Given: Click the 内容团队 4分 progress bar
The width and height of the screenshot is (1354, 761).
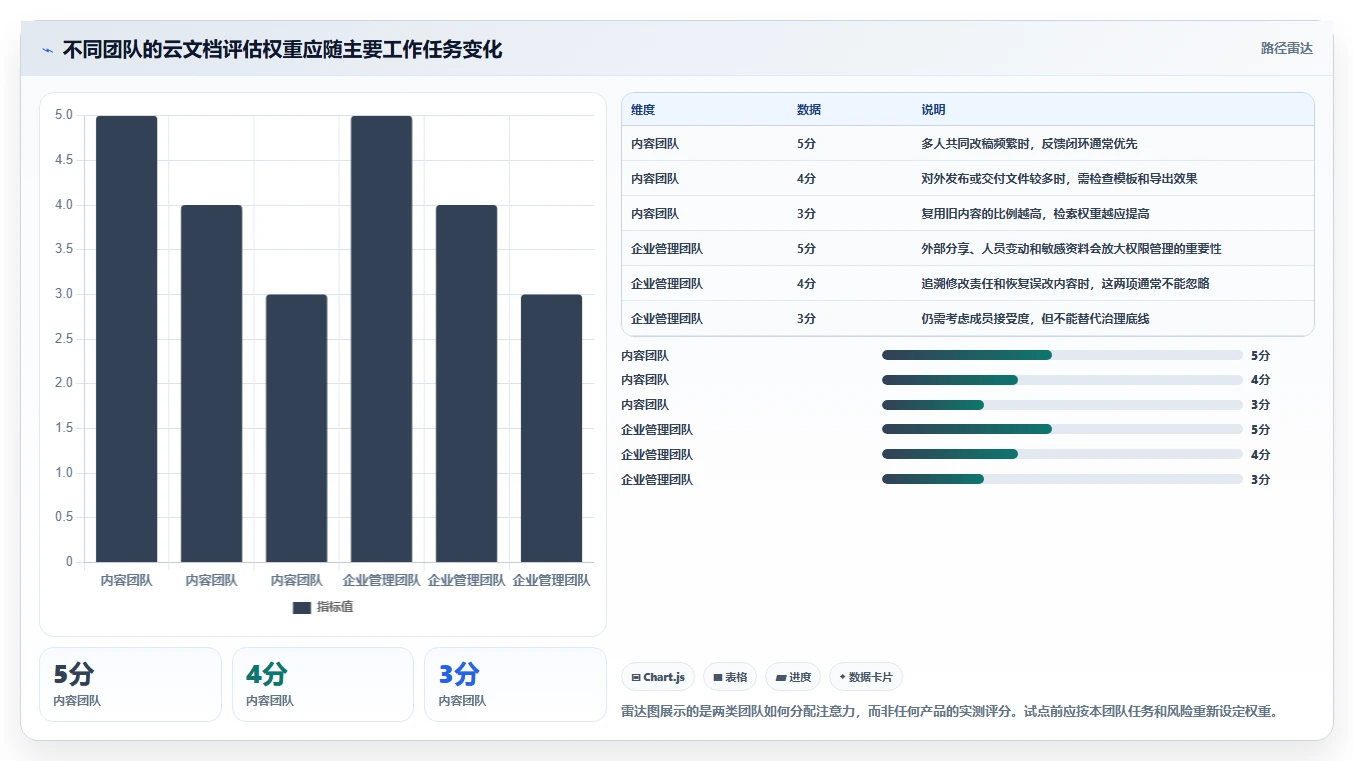Looking at the screenshot, I should pyautogui.click(x=1062, y=380).
